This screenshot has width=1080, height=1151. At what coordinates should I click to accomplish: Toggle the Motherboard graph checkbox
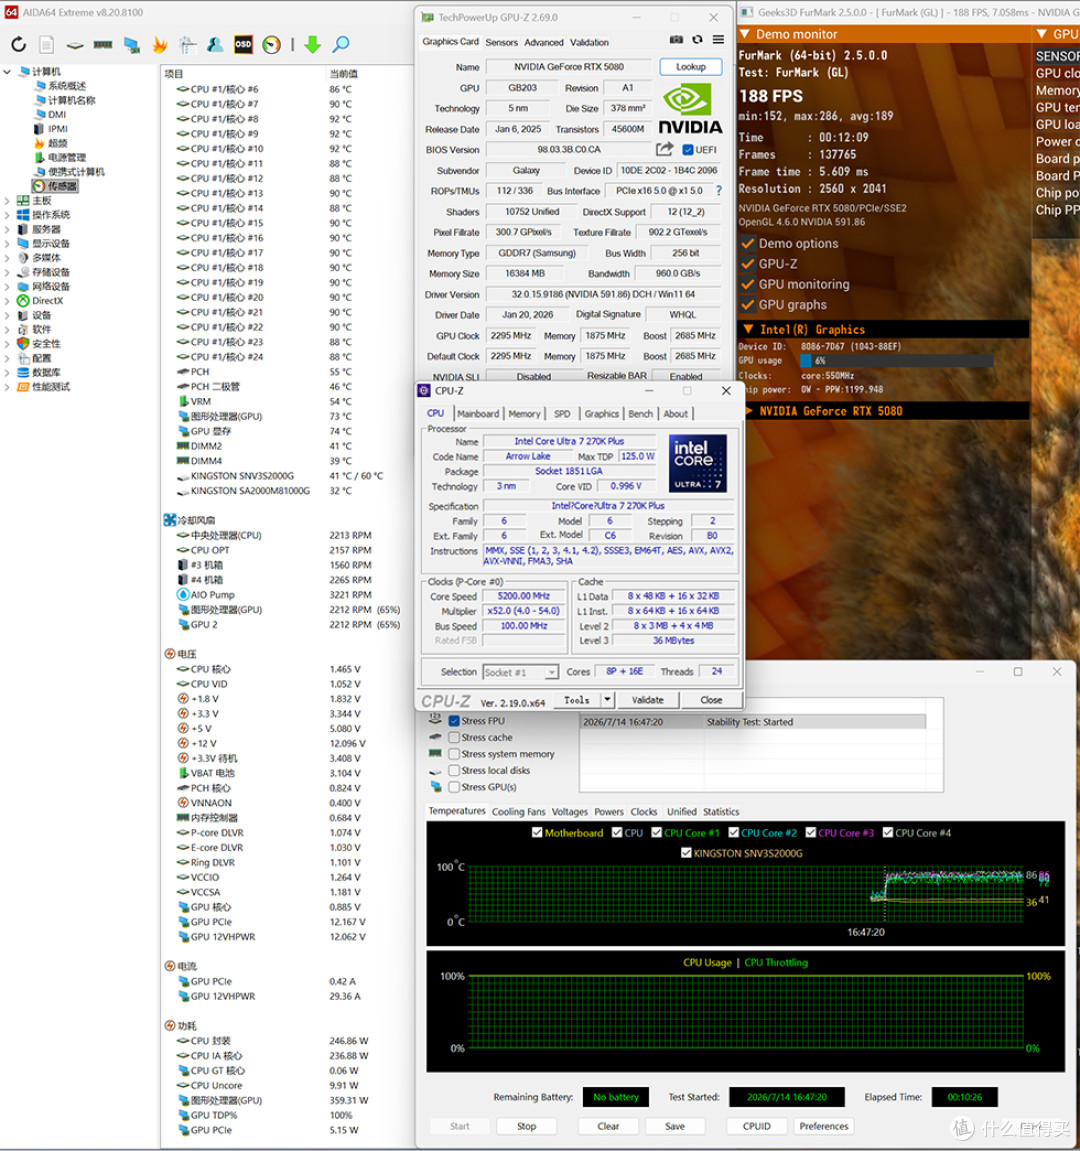click(537, 832)
